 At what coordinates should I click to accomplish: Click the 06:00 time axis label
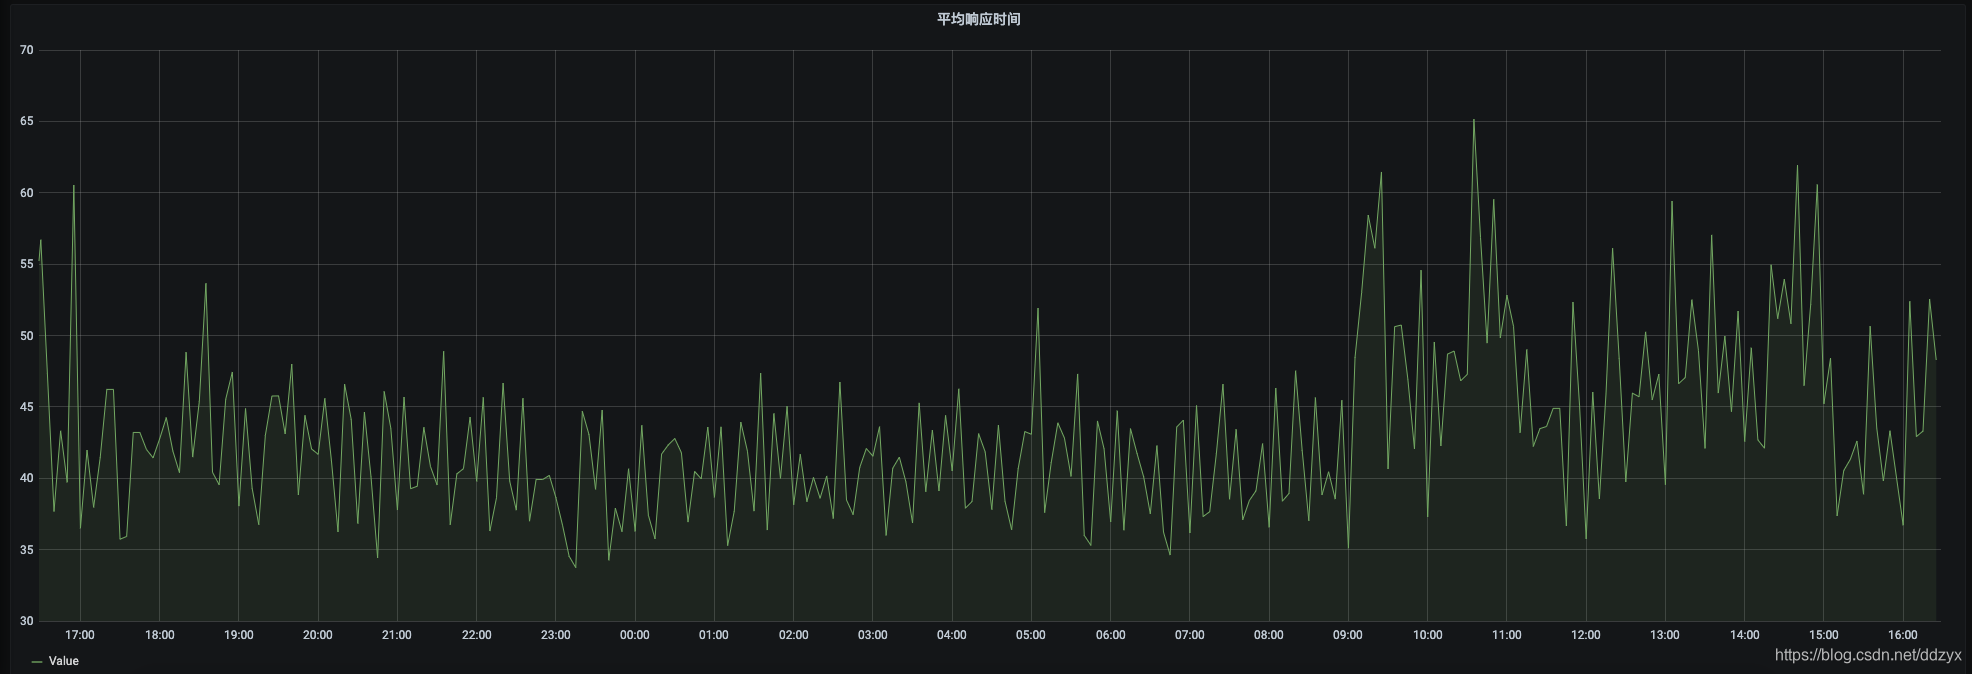1110,635
